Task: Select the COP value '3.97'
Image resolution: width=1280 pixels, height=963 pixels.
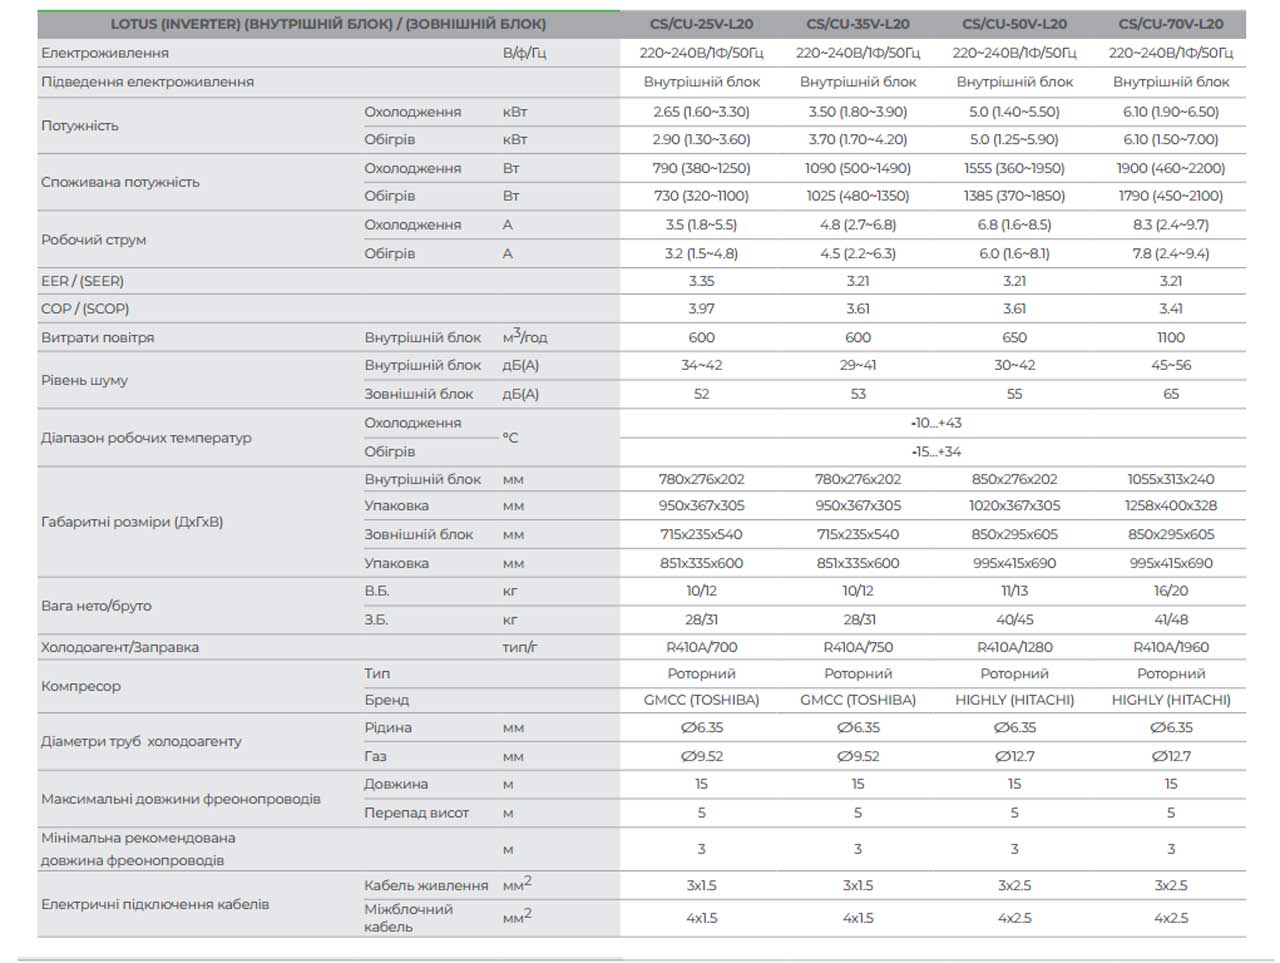Action: (701, 309)
